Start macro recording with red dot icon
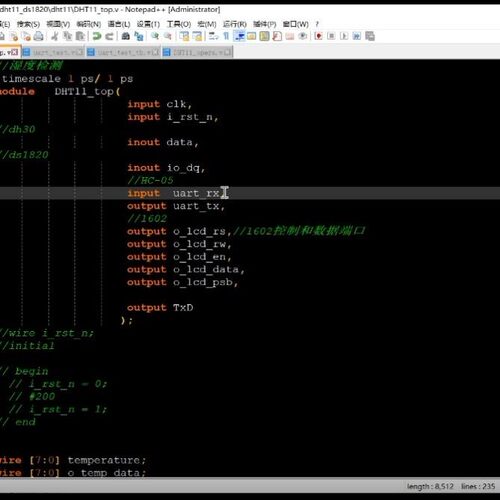This screenshot has height=500, width=500. (319, 36)
